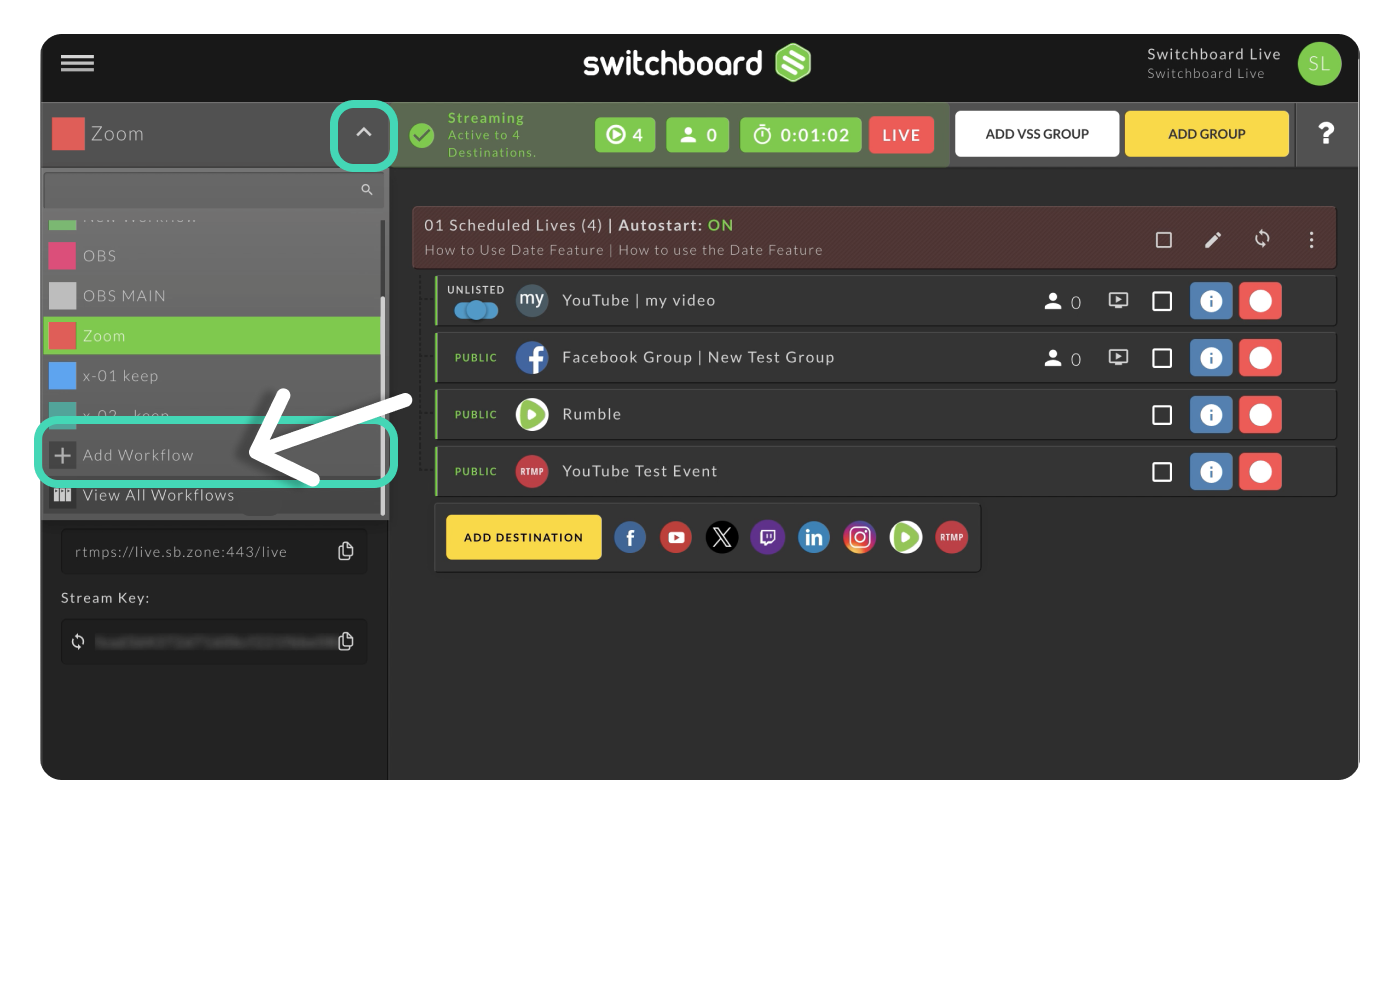Check the YouTube my video checkbox
This screenshot has width=1400, height=1000.
[x=1162, y=301]
